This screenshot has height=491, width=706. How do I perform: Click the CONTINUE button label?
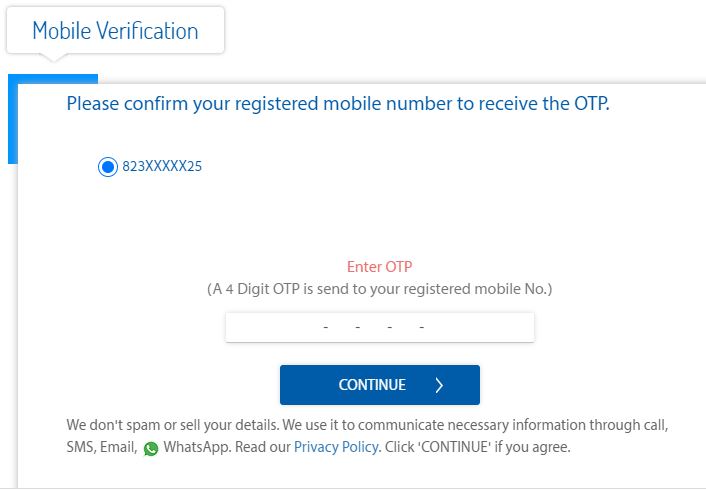(372, 385)
